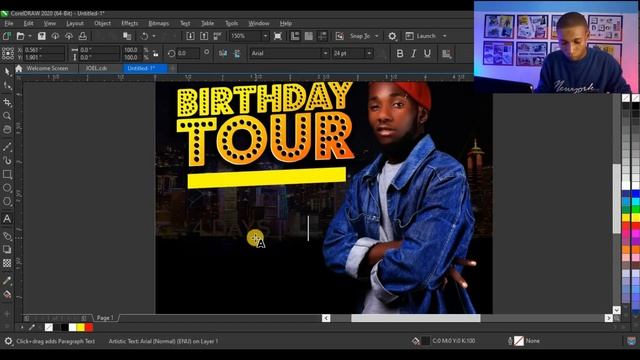Image resolution: width=640 pixels, height=360 pixels.
Task: Pick the red swatch in document palette
Action: click(89, 327)
